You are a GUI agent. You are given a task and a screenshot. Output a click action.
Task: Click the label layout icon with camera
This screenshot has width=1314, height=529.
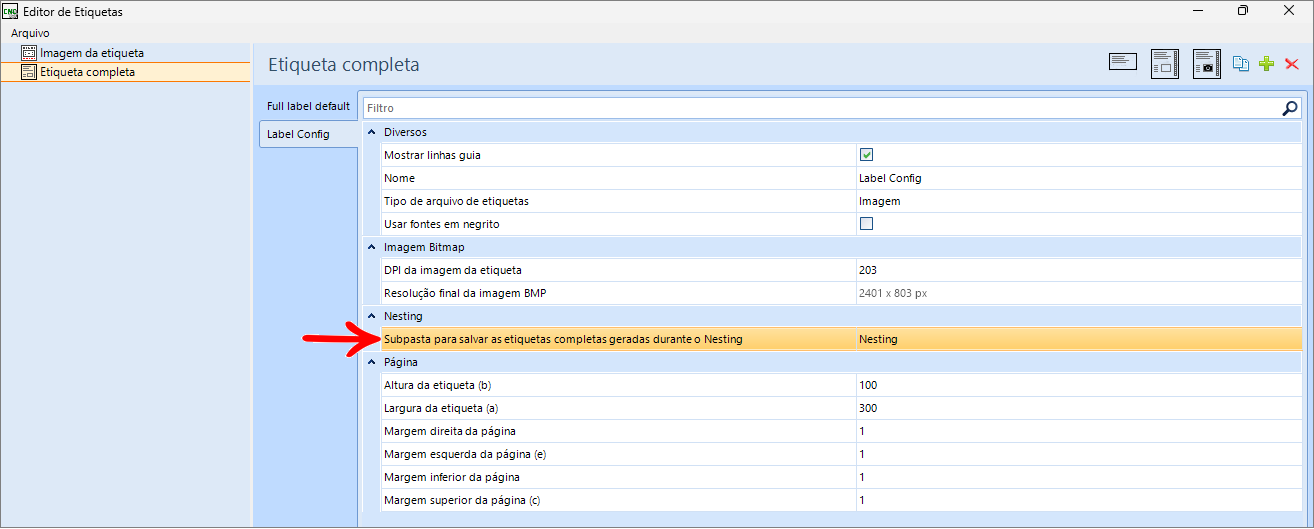[x=1207, y=64]
